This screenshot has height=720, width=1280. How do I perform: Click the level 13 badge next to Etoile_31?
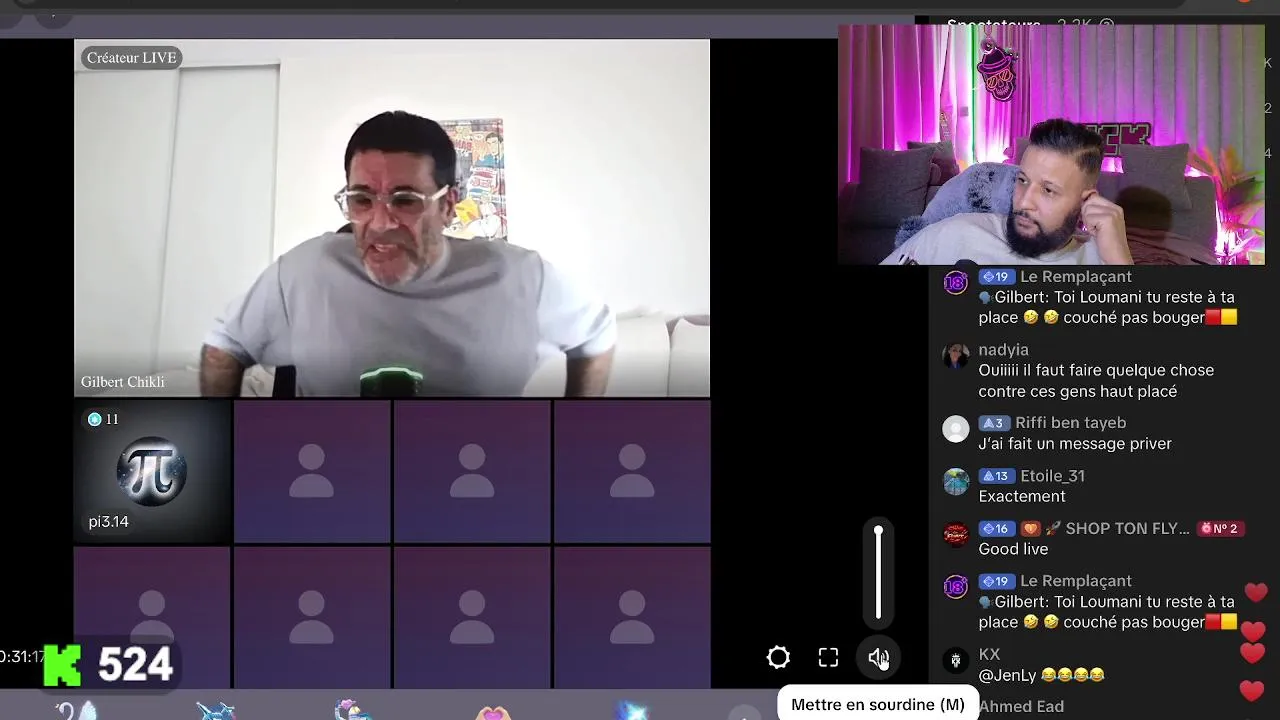pyautogui.click(x=996, y=476)
